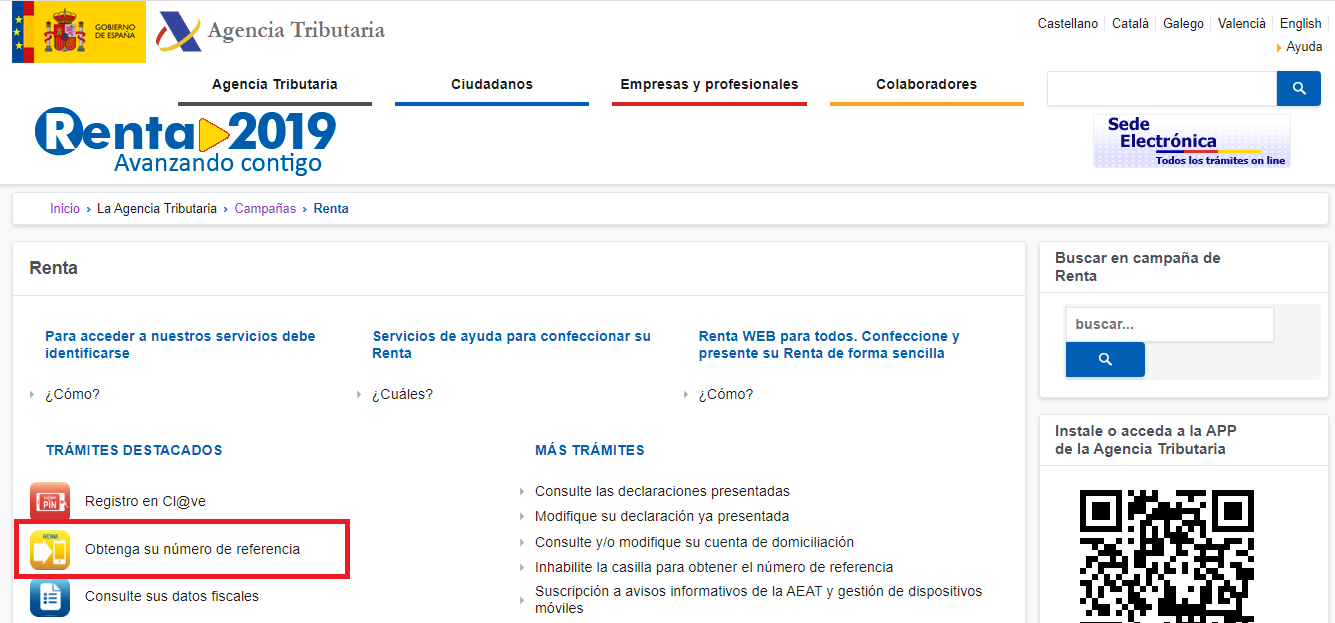The image size is (1335, 623).
Task: Click the sidebar campaign search magnifier
Action: pos(1104,358)
